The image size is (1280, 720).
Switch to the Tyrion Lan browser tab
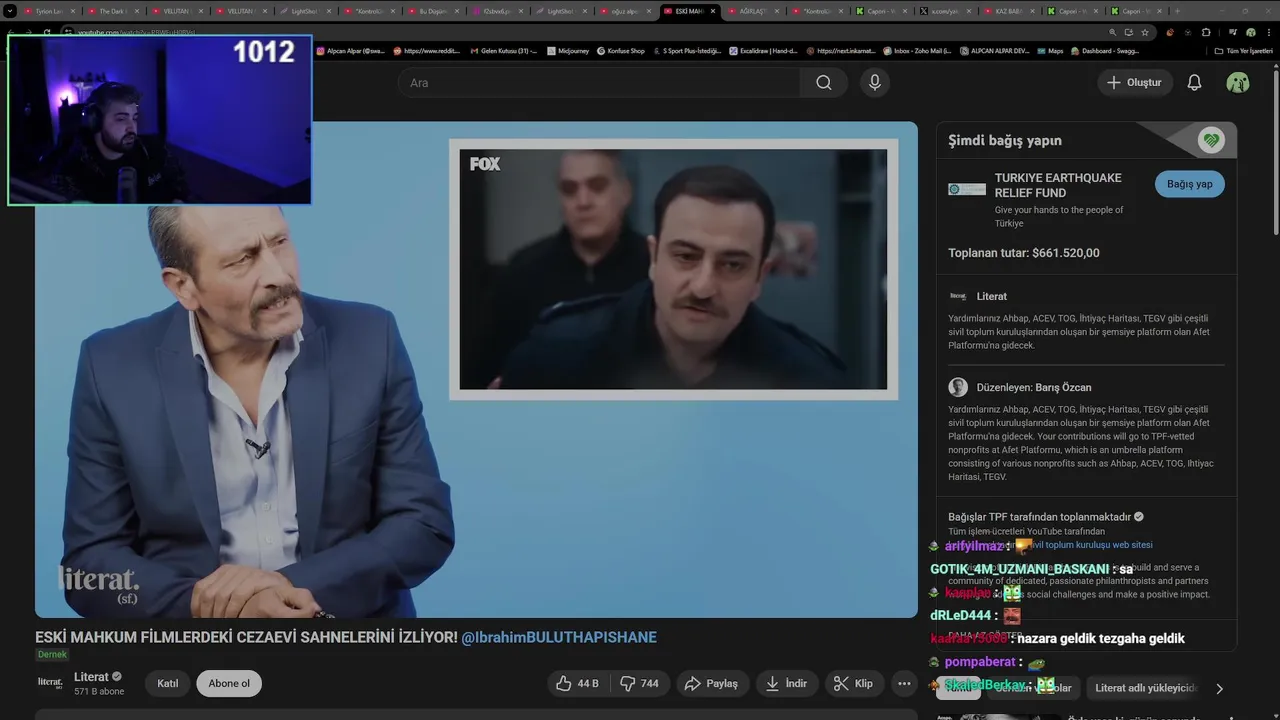click(x=51, y=11)
